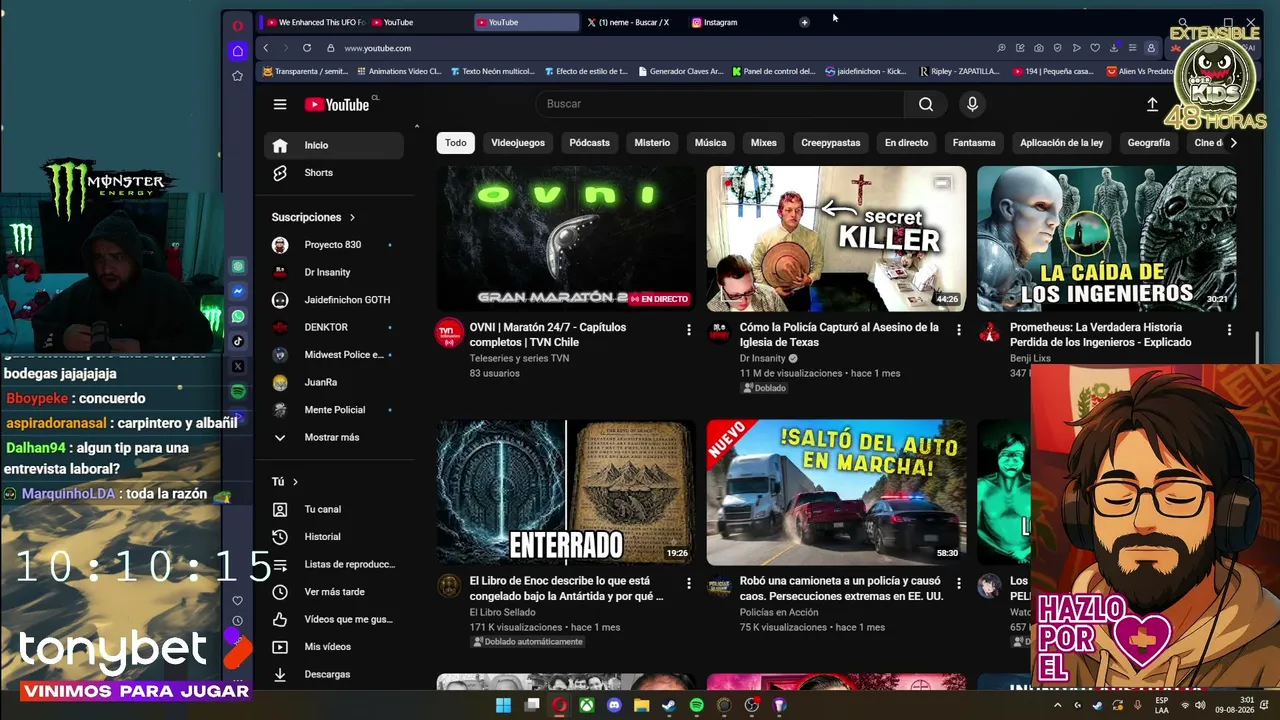
Task: Go back in the browser
Action: 266,48
